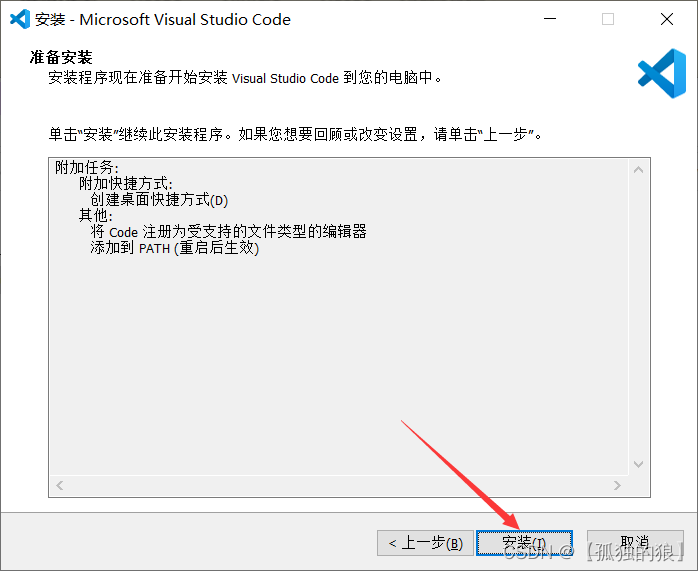Click the summary box scroll up arrow
The height and width of the screenshot is (571, 698).
[x=638, y=170]
